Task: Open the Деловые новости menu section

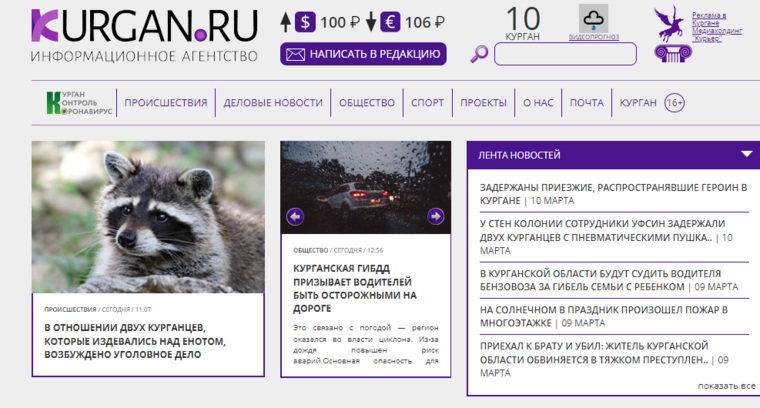Action: 273,103
